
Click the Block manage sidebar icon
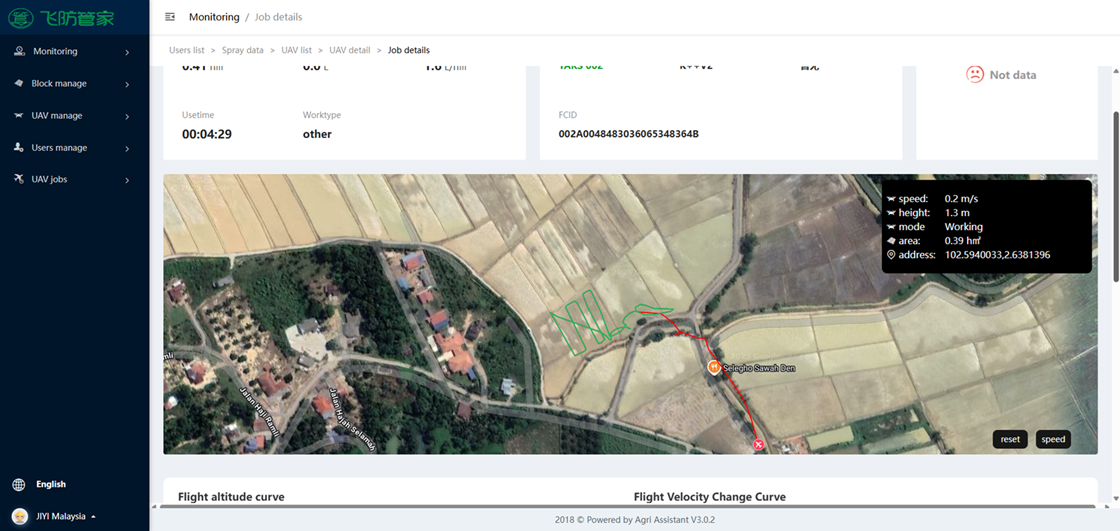click(20, 83)
